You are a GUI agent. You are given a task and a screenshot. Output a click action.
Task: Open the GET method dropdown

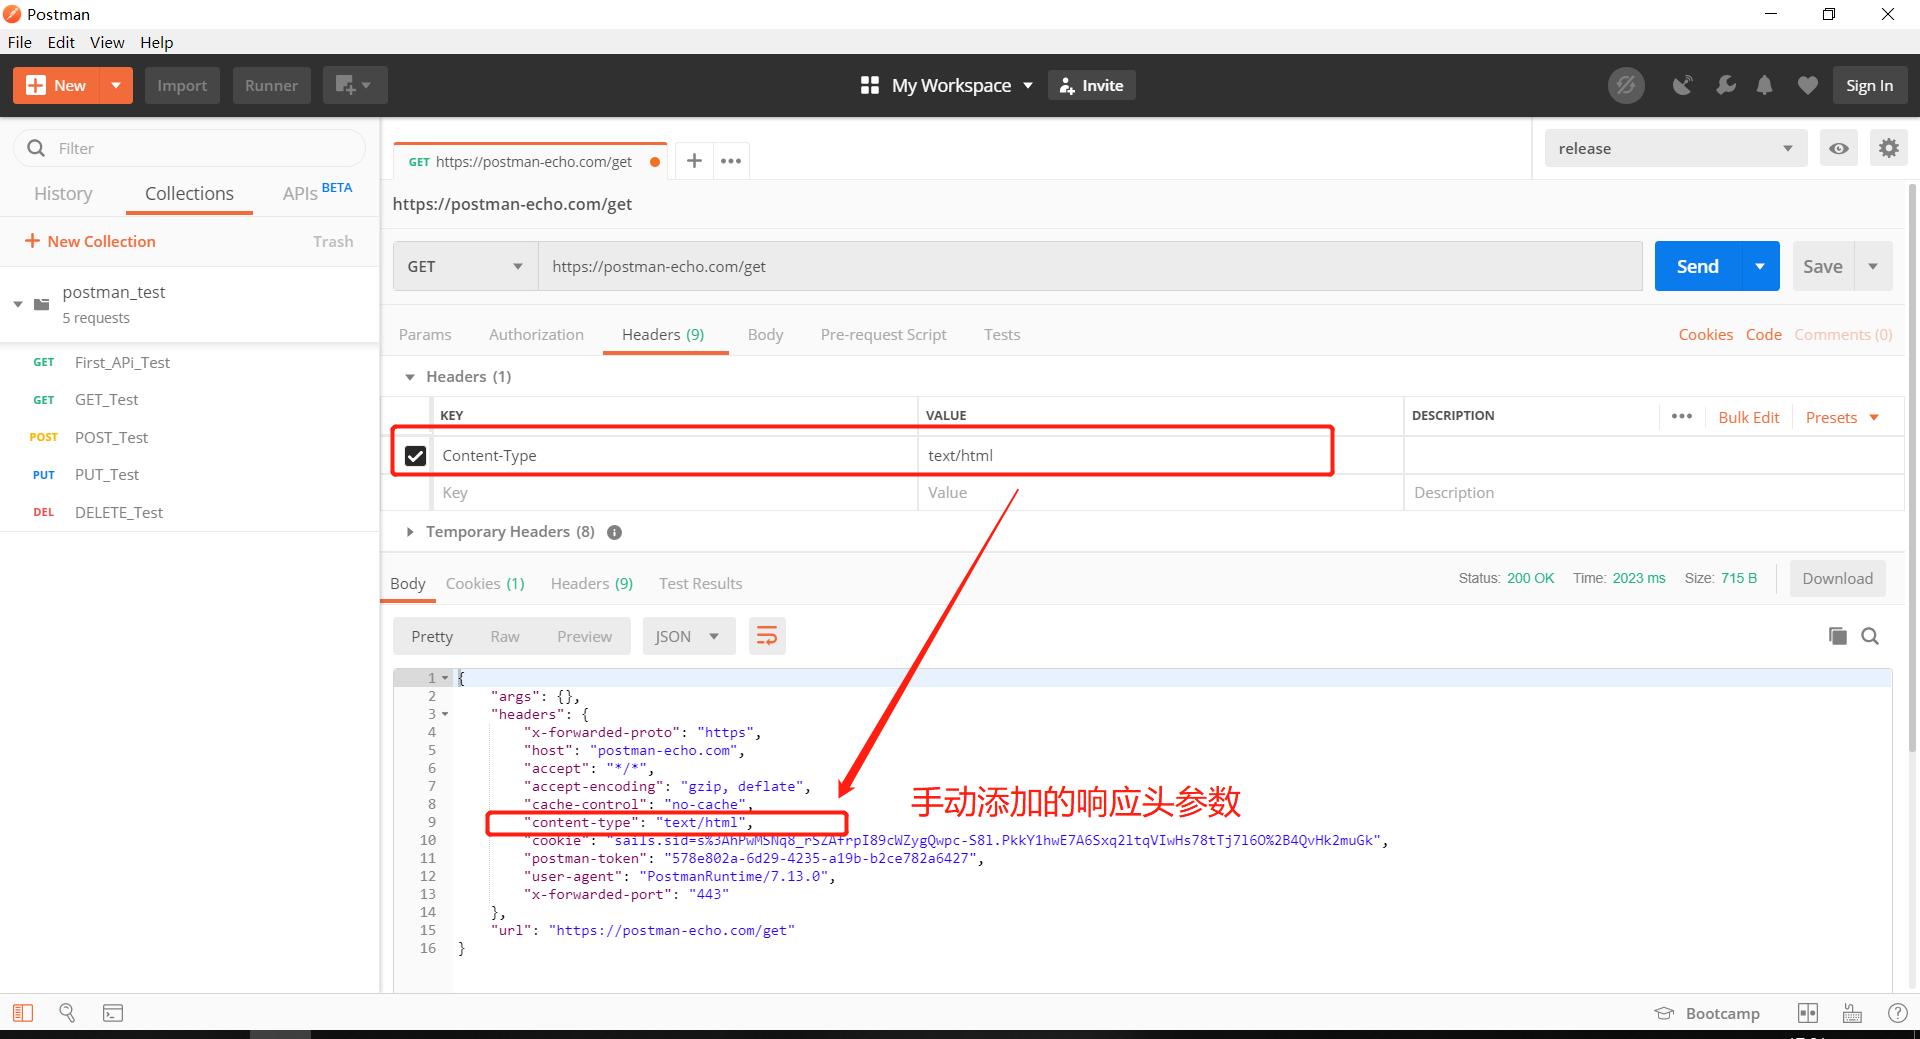[465, 266]
